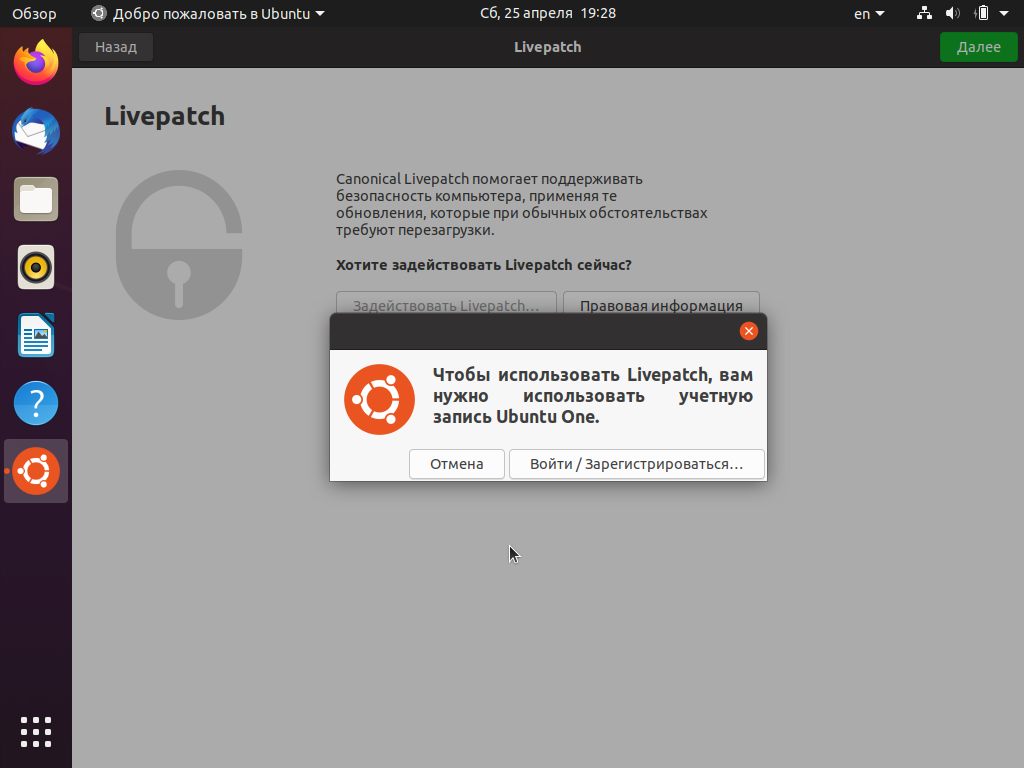The height and width of the screenshot is (768, 1024).
Task: Click the 'Задействовать Livepatch…' button
Action: (x=446, y=304)
